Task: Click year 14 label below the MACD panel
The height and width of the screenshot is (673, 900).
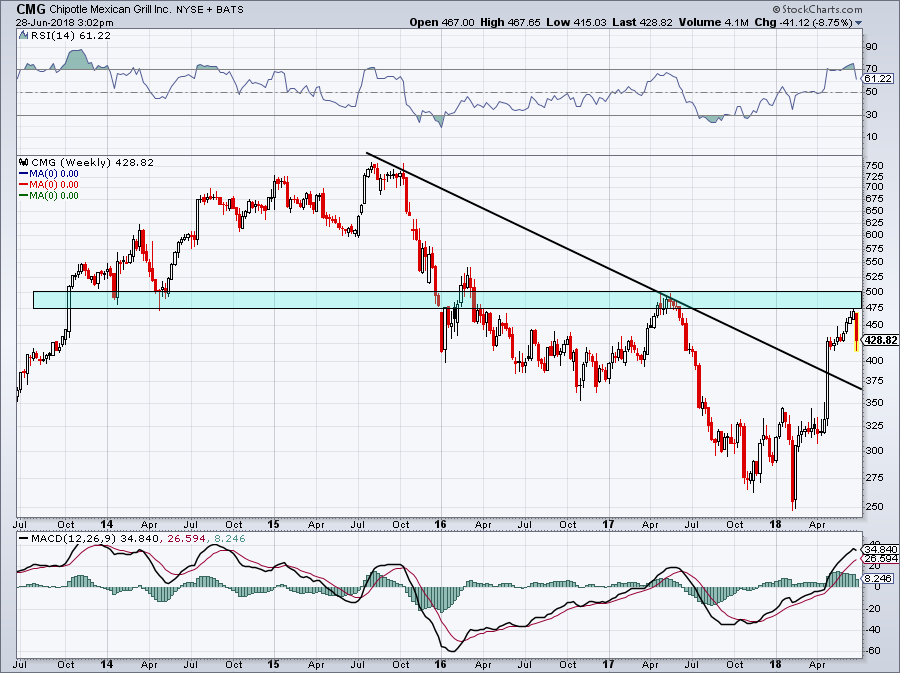Action: point(106,664)
